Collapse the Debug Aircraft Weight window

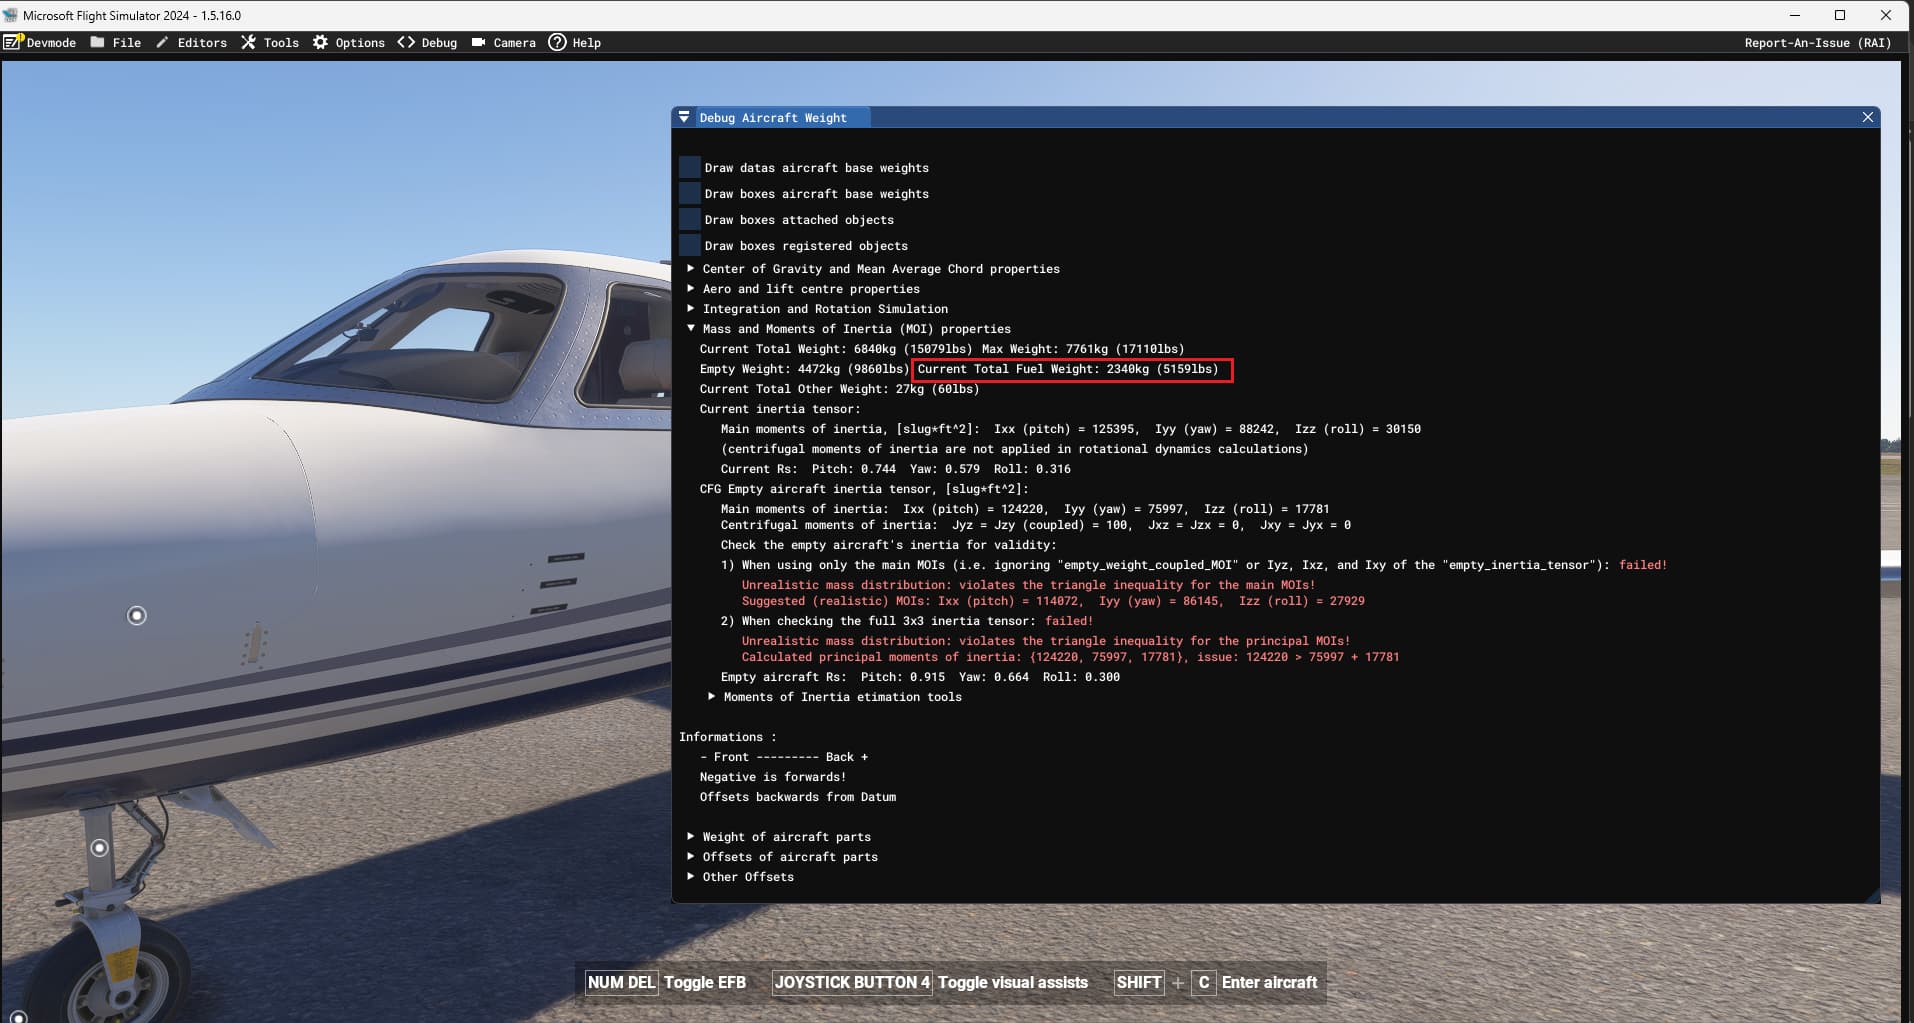[x=684, y=117]
